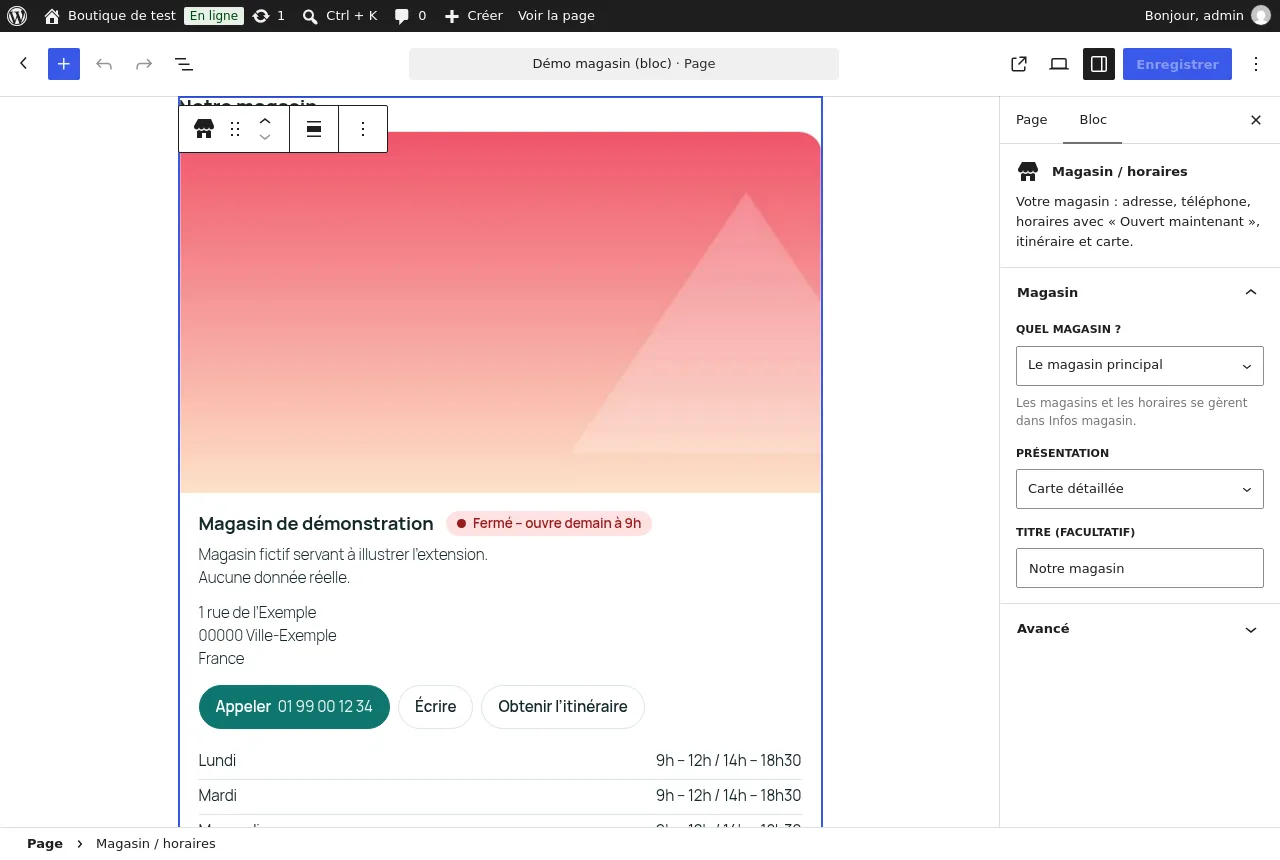Open the device preview laptop icon
The image size is (1280, 860).
1059,64
